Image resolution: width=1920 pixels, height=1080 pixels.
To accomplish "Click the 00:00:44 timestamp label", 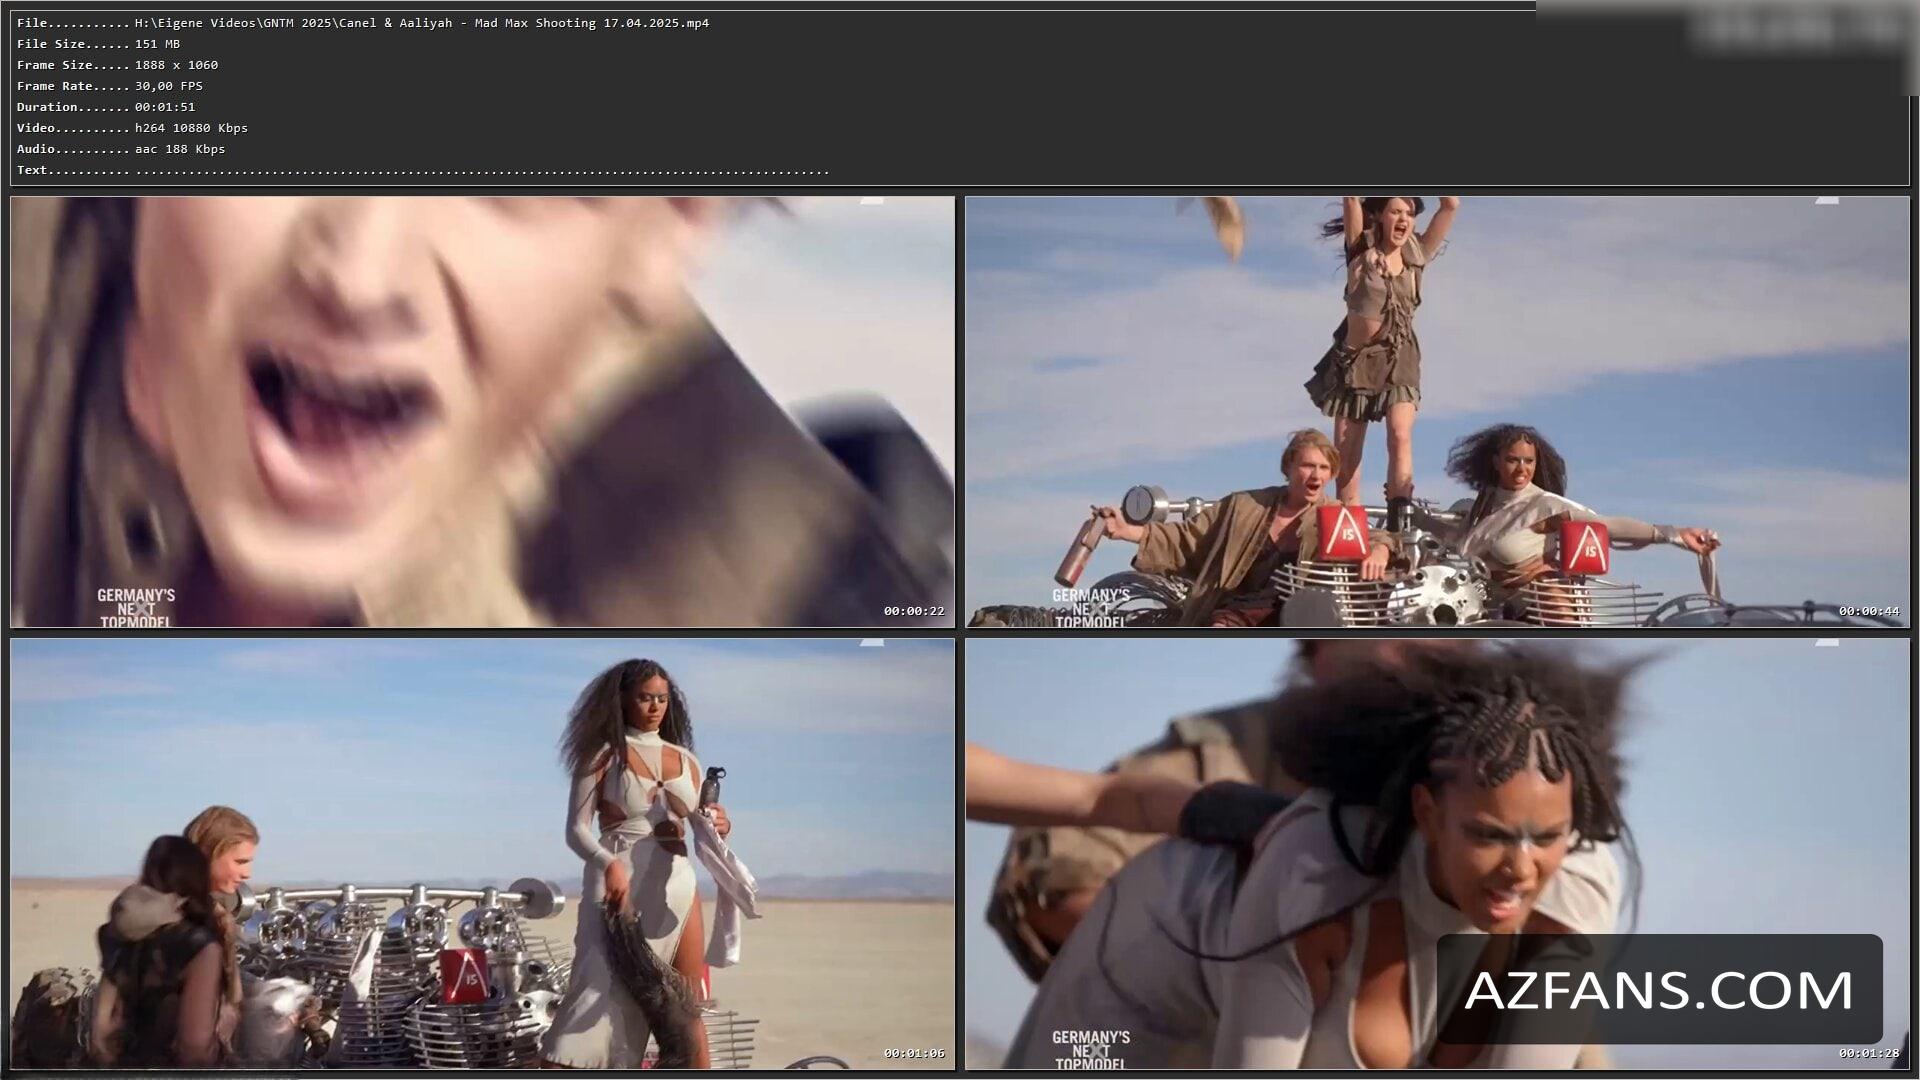I will tap(1868, 611).
